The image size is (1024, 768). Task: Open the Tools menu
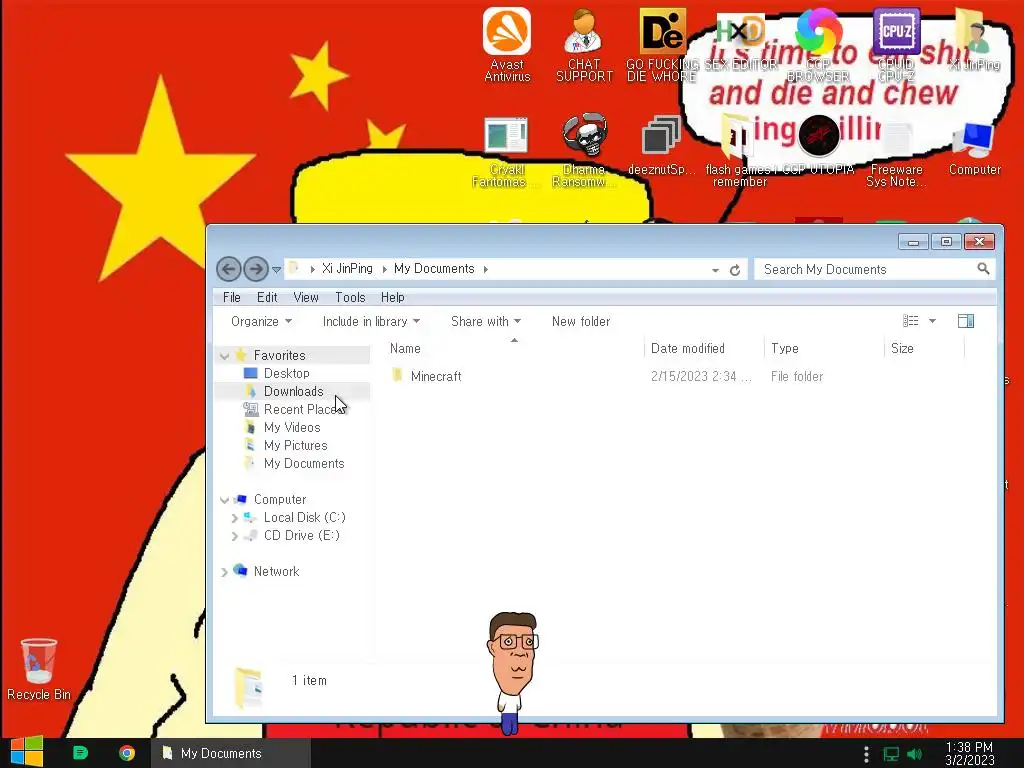pyautogui.click(x=350, y=297)
